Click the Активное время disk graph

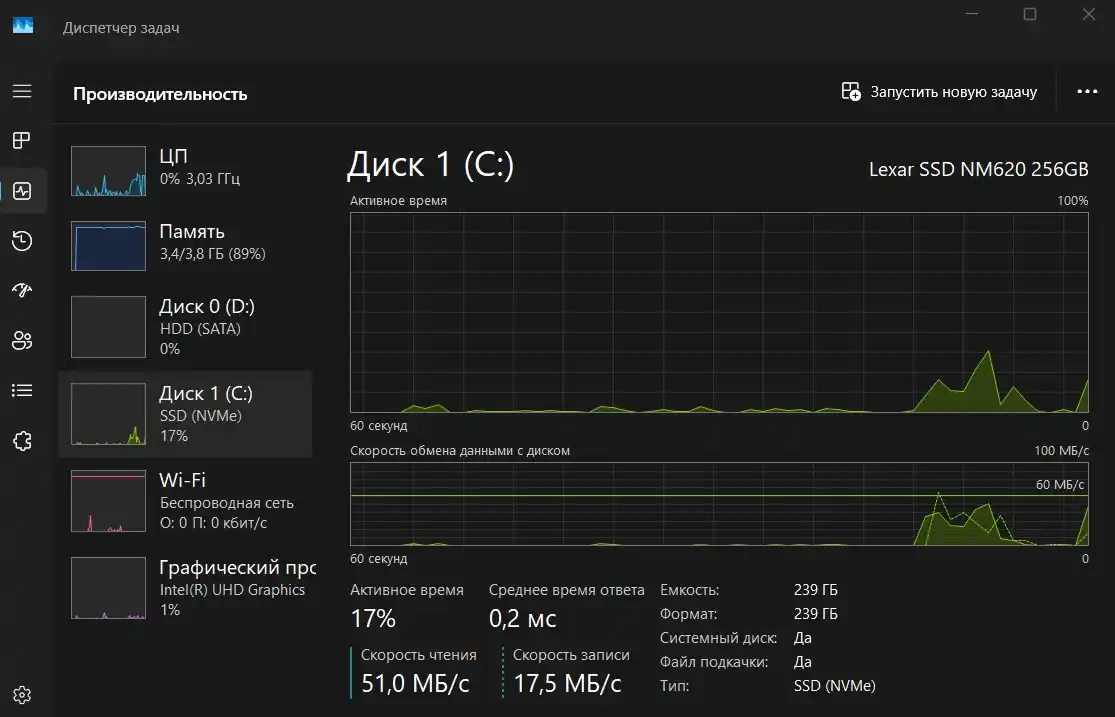click(719, 312)
